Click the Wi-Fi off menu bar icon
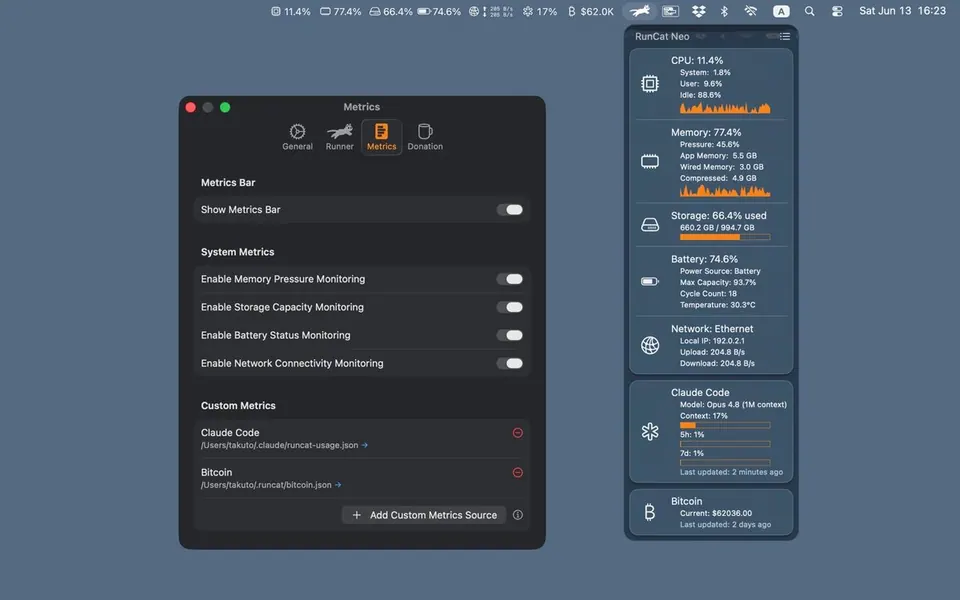This screenshot has width=960, height=600. coord(751,11)
